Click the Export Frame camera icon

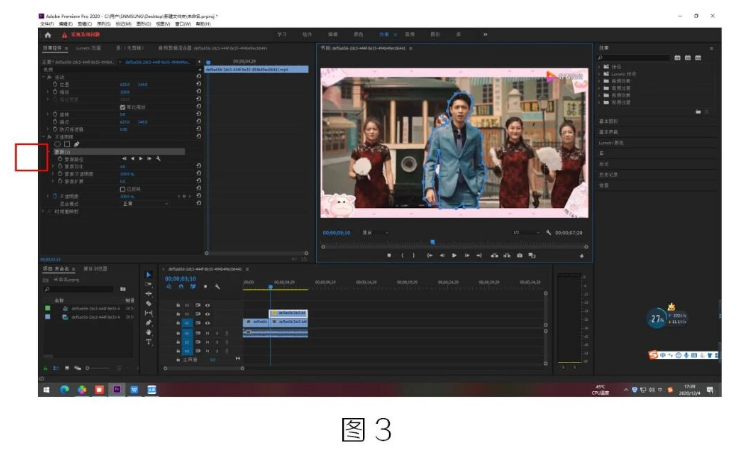(519, 255)
